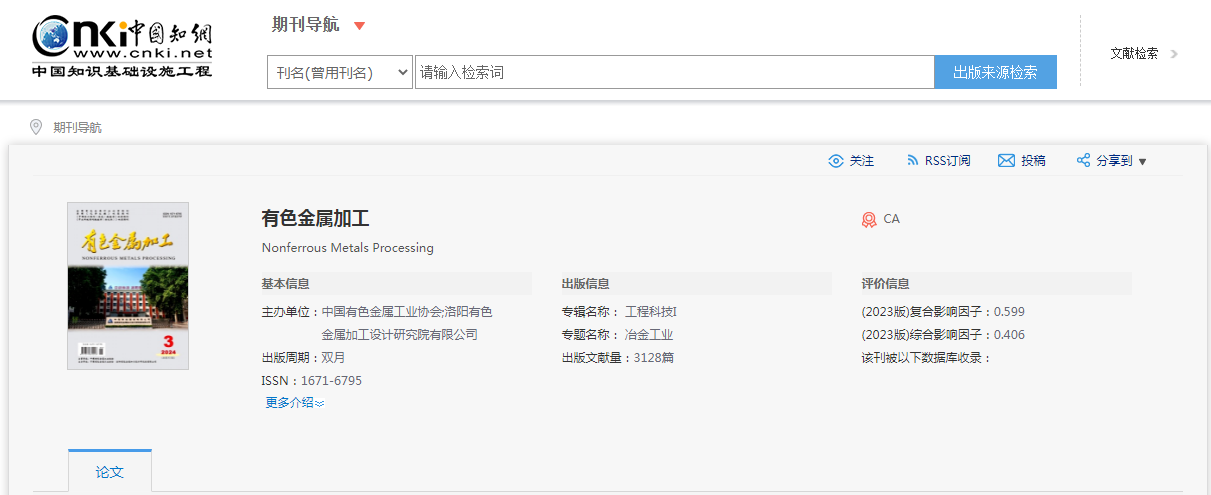Click the arrow next to 文献检索
The height and width of the screenshot is (495, 1211).
[x=1174, y=54]
